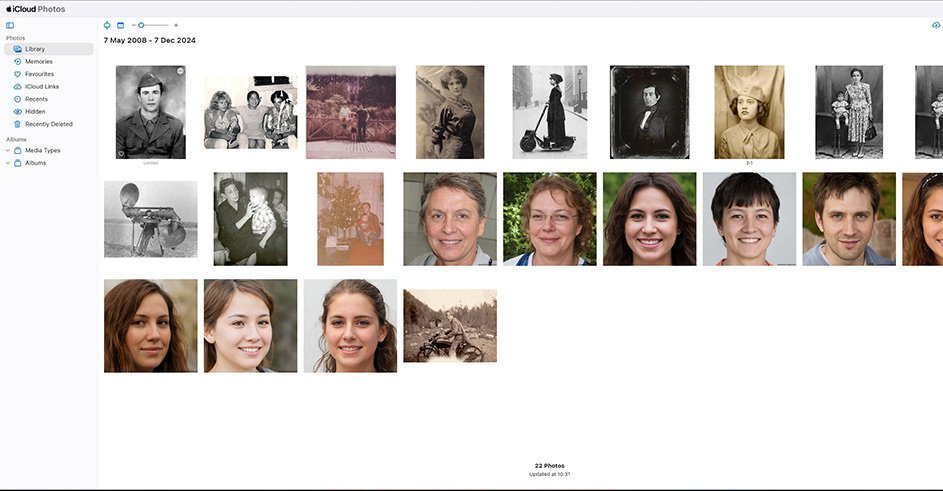
Task: Click the aspect ratio toggle icon in toolbar
Action: pyautogui.click(x=107, y=25)
